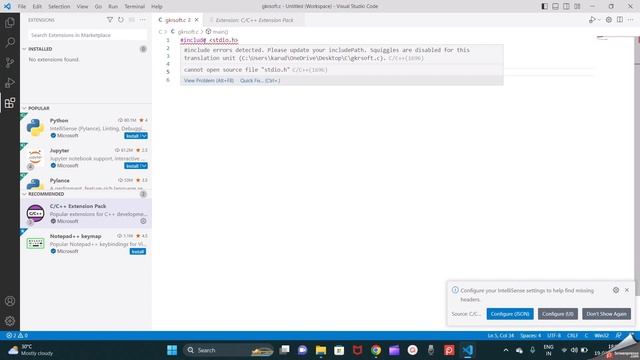The height and width of the screenshot is (360, 640).
Task: Click Configure (JSON) button
Action: pyautogui.click(x=510, y=314)
